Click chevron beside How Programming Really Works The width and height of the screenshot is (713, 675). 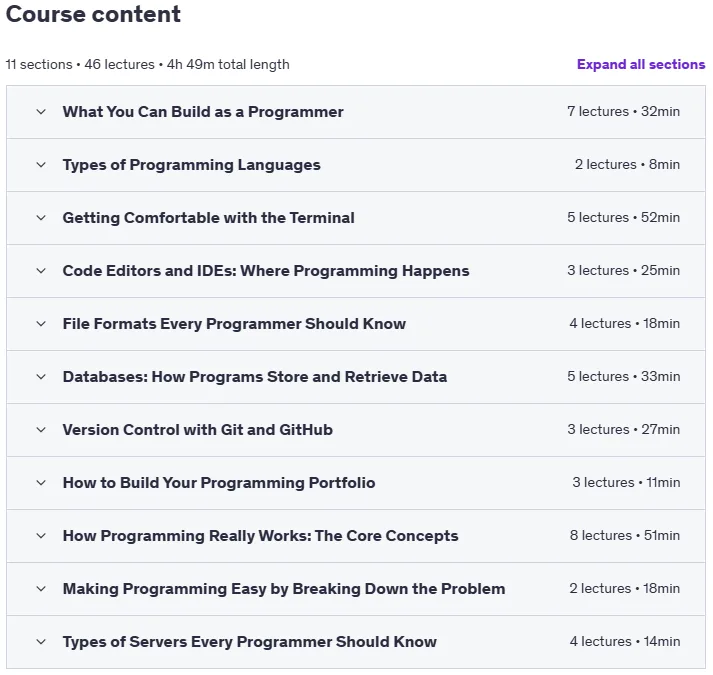[x=41, y=536]
